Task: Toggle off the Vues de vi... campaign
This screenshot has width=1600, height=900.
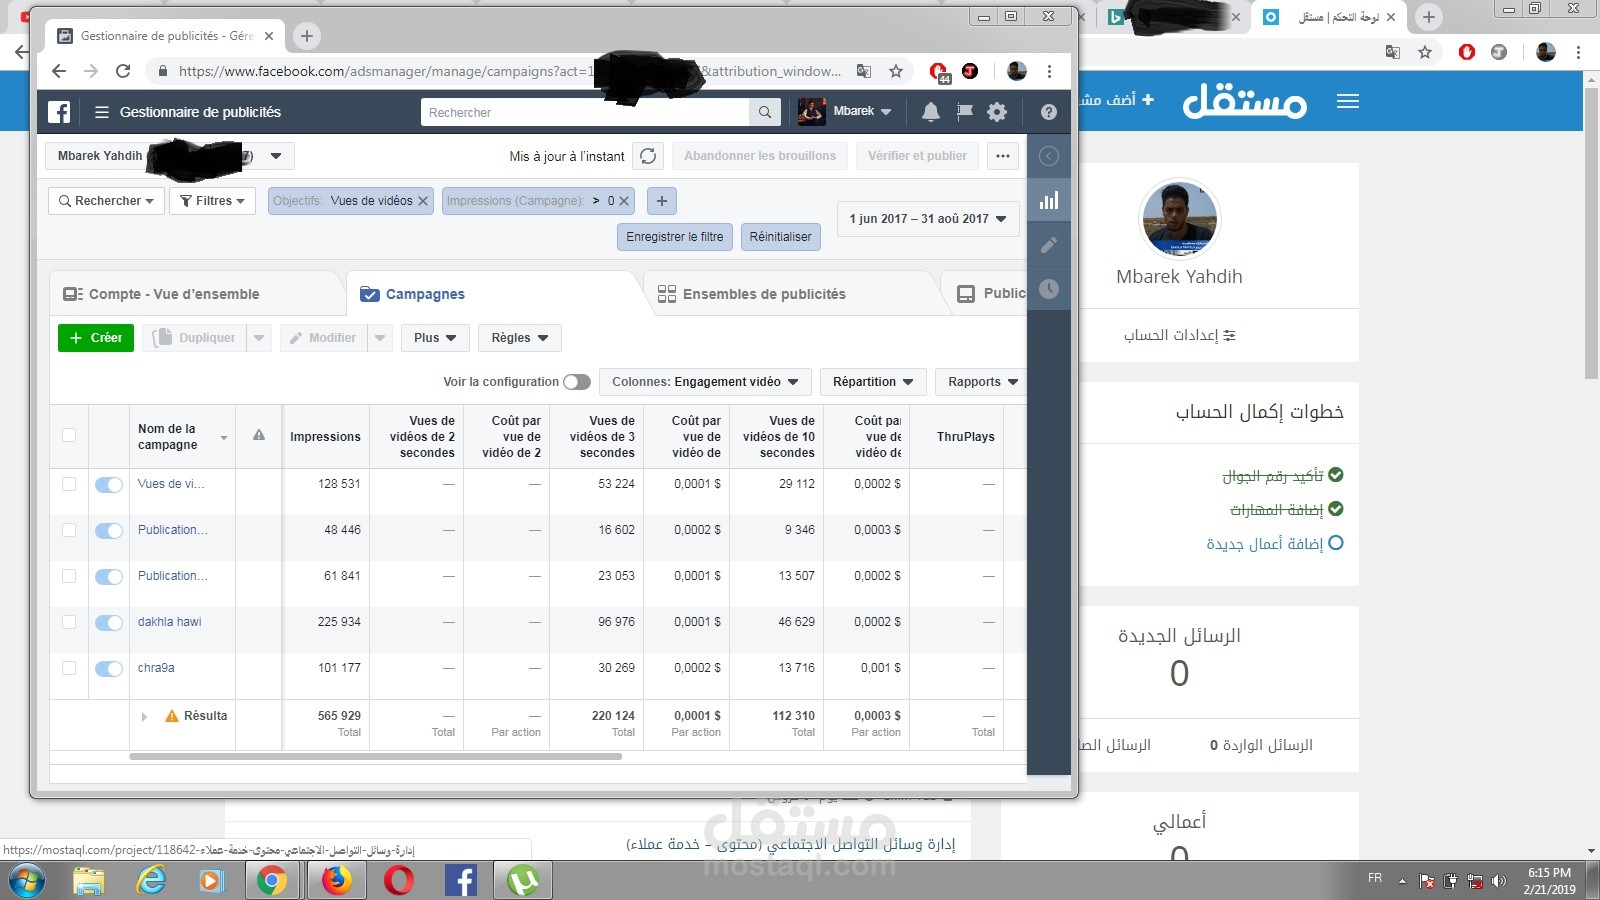Action: point(109,485)
